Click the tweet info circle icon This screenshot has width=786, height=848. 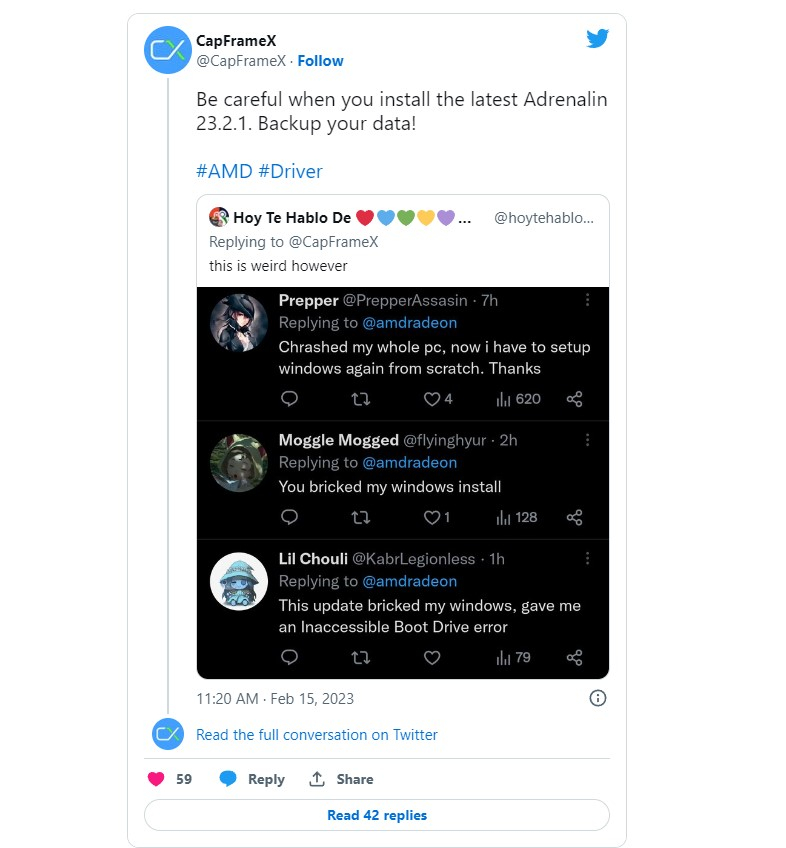tap(597, 698)
